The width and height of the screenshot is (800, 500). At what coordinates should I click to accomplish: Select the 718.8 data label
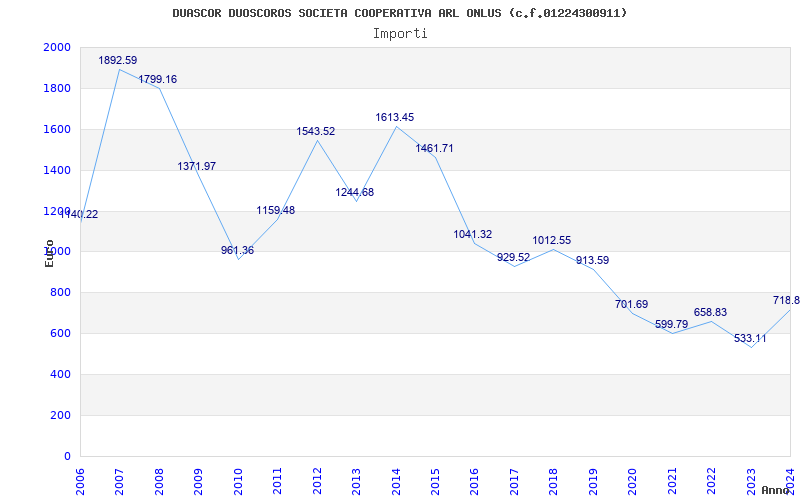point(786,300)
